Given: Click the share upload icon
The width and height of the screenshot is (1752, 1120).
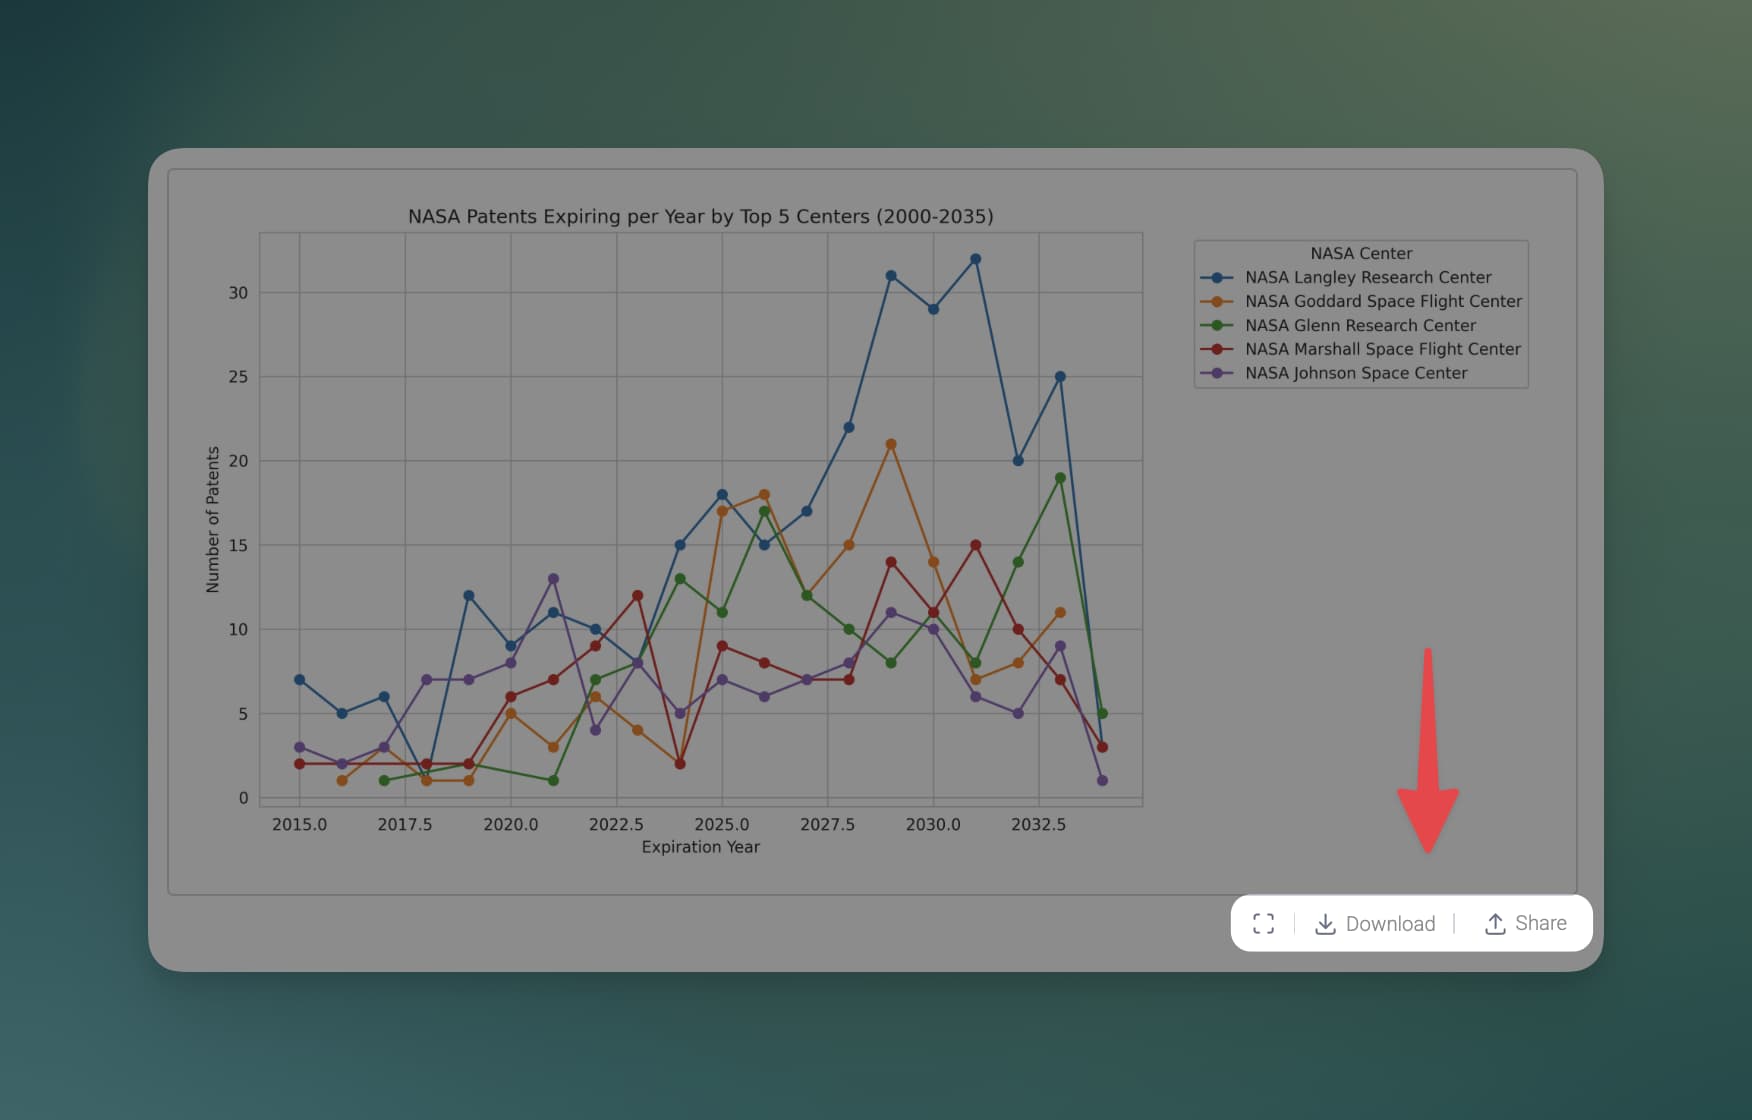Looking at the screenshot, I should click(1495, 923).
